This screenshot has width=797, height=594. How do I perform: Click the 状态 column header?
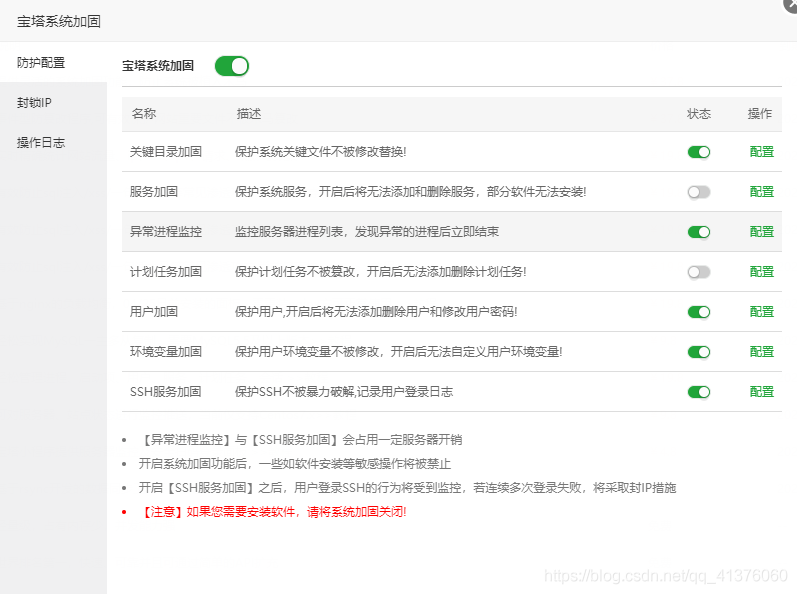699,114
